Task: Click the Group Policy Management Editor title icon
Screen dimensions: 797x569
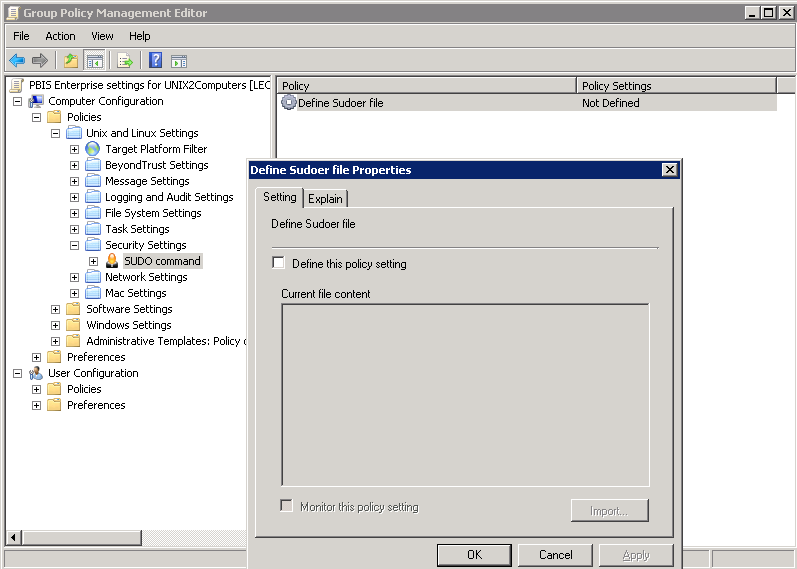Action: [x=12, y=13]
